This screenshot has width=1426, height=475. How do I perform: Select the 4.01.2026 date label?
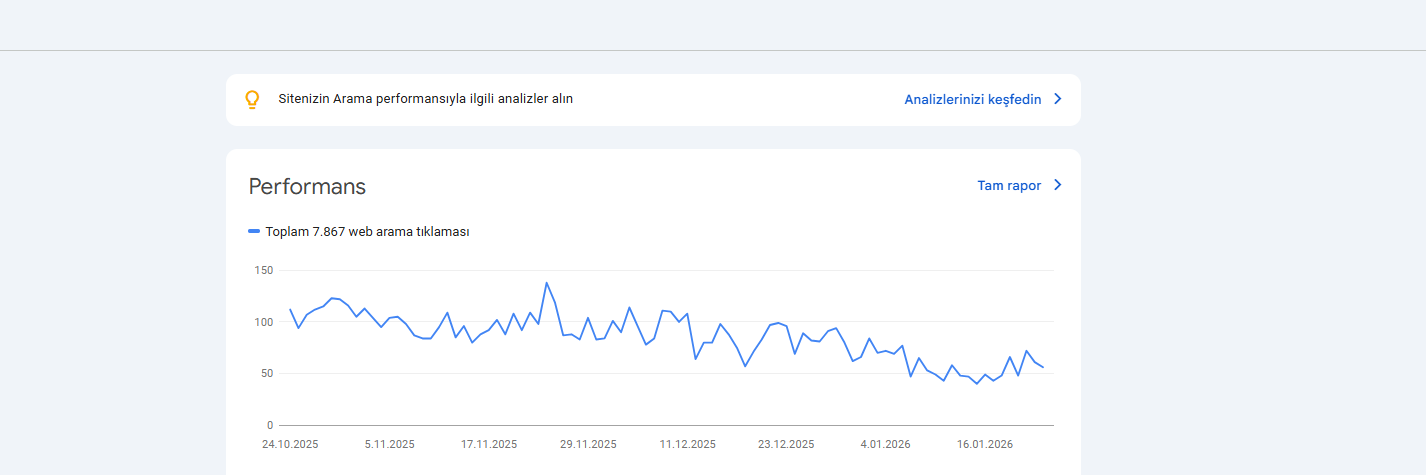tap(885, 445)
